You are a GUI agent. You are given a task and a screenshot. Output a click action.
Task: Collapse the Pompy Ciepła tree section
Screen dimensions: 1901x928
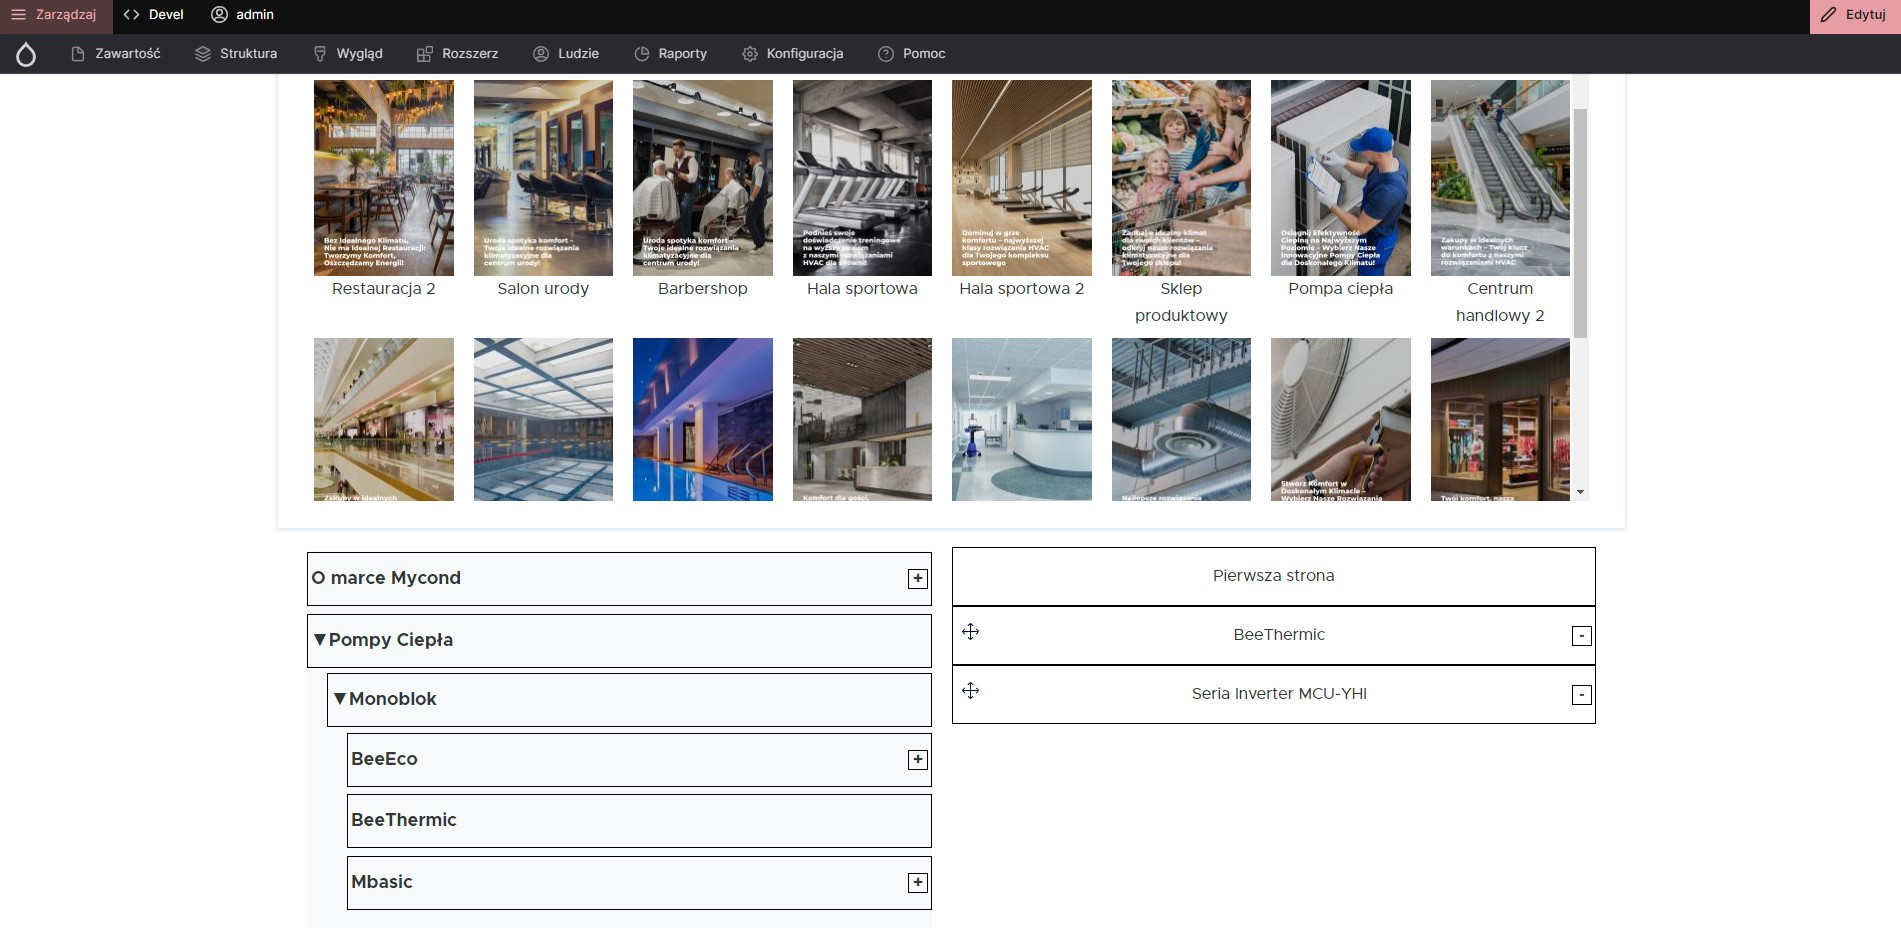click(320, 640)
